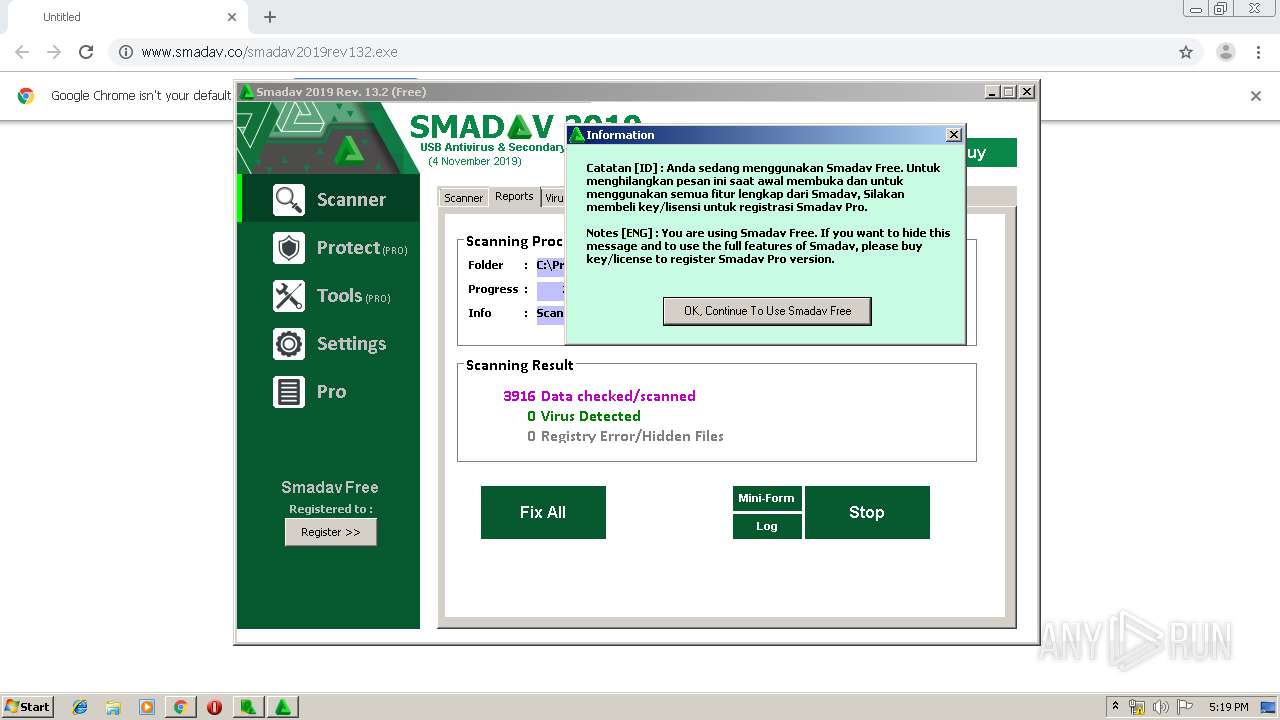Open the scan Log
The height and width of the screenshot is (720, 1280).
click(x=766, y=526)
